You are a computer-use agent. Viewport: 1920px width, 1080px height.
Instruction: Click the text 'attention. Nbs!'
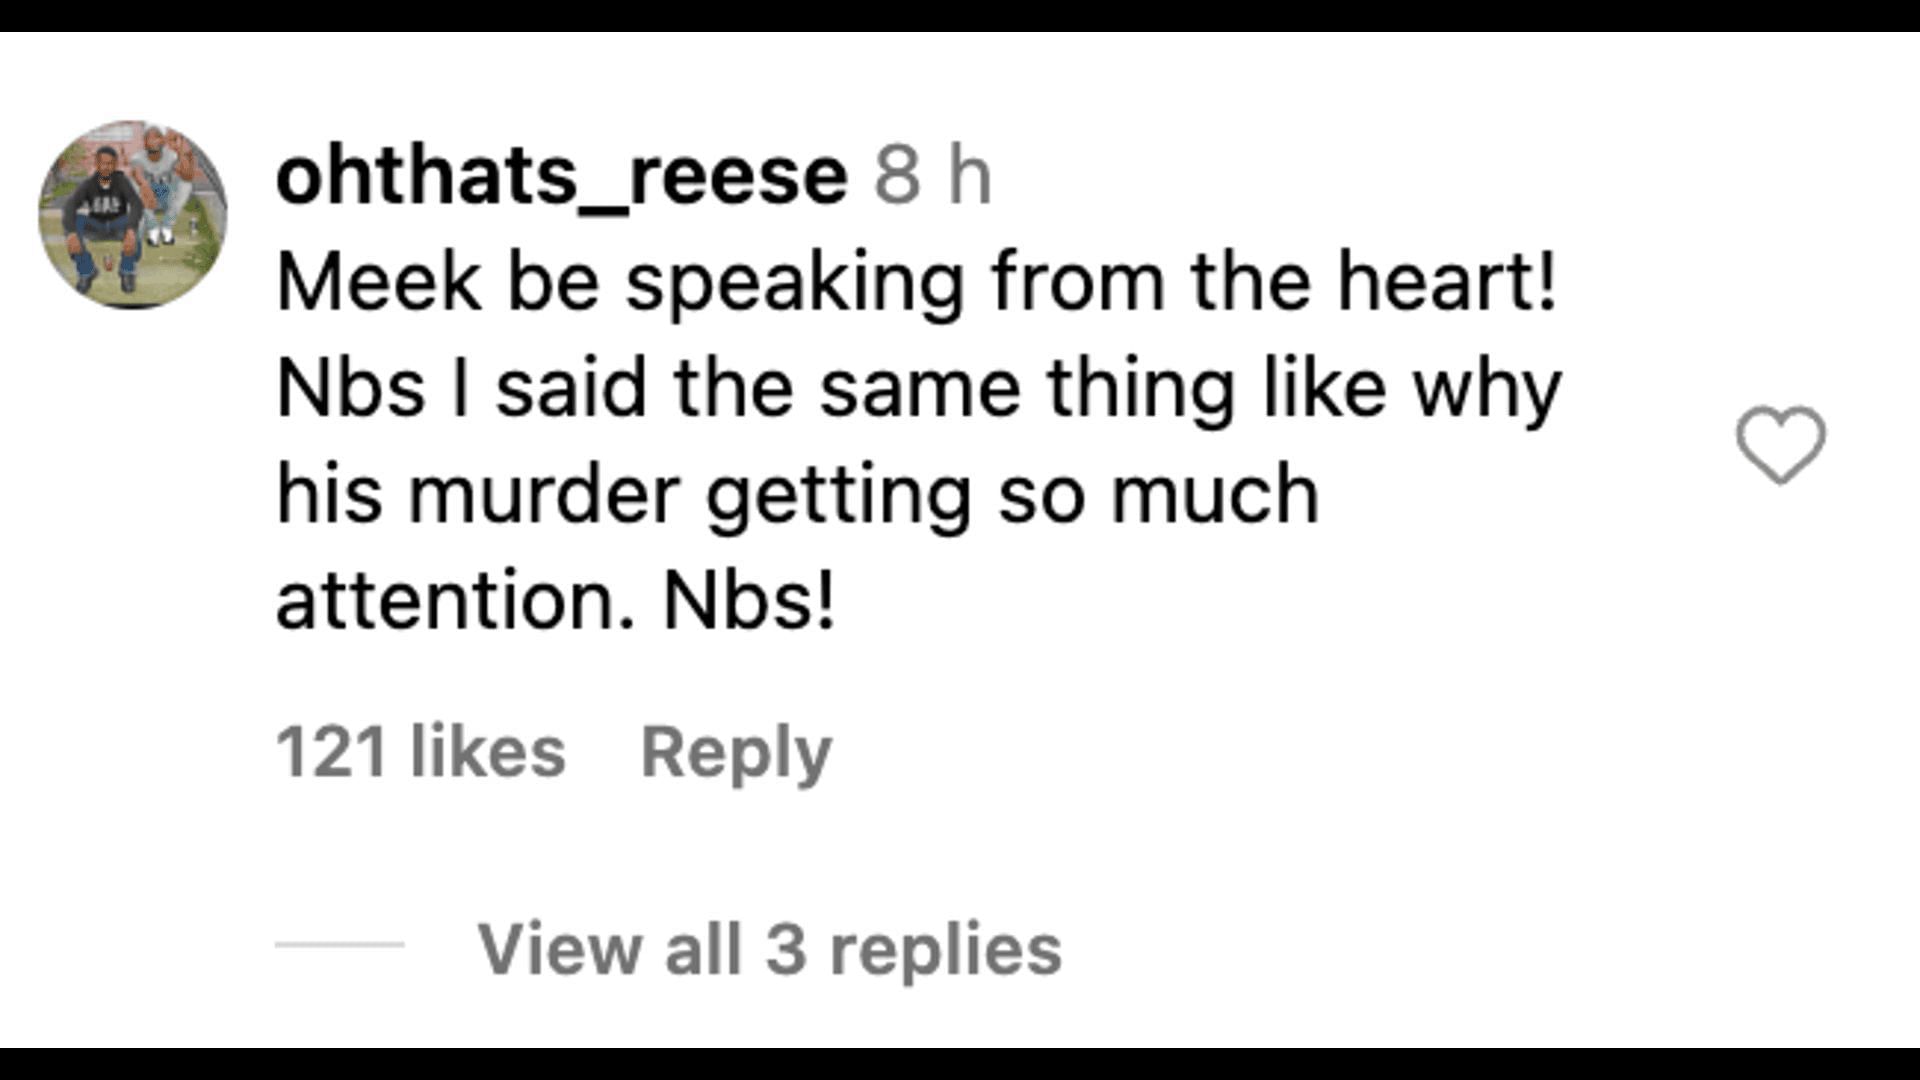tap(556, 602)
